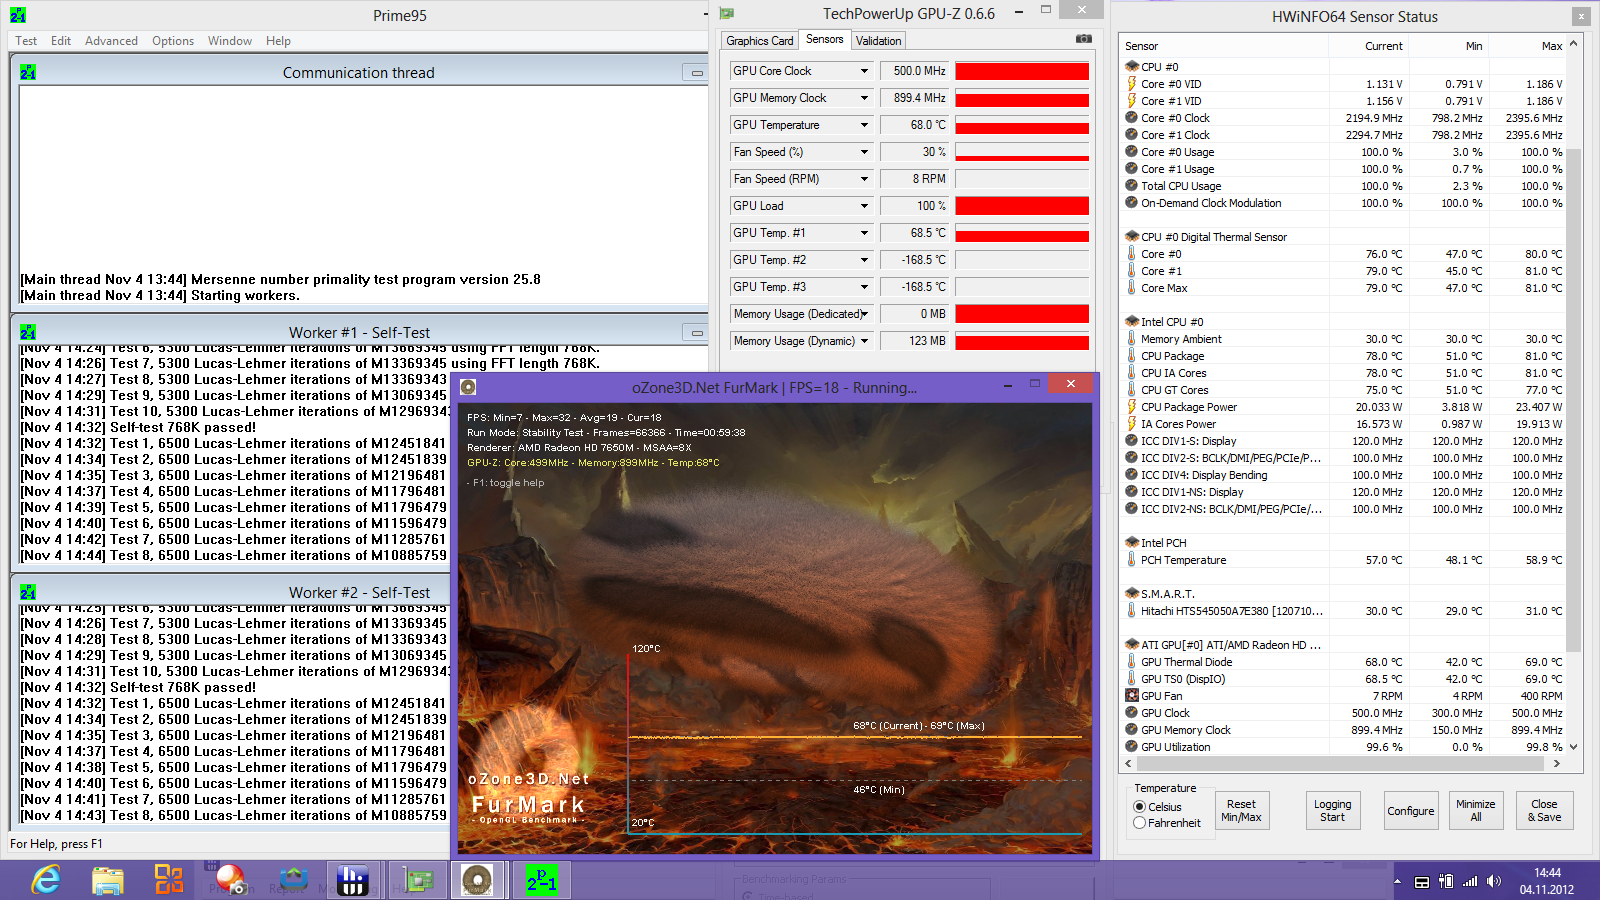
Task: Click the S.M.A.R.T. group icon
Action: pos(1132,594)
